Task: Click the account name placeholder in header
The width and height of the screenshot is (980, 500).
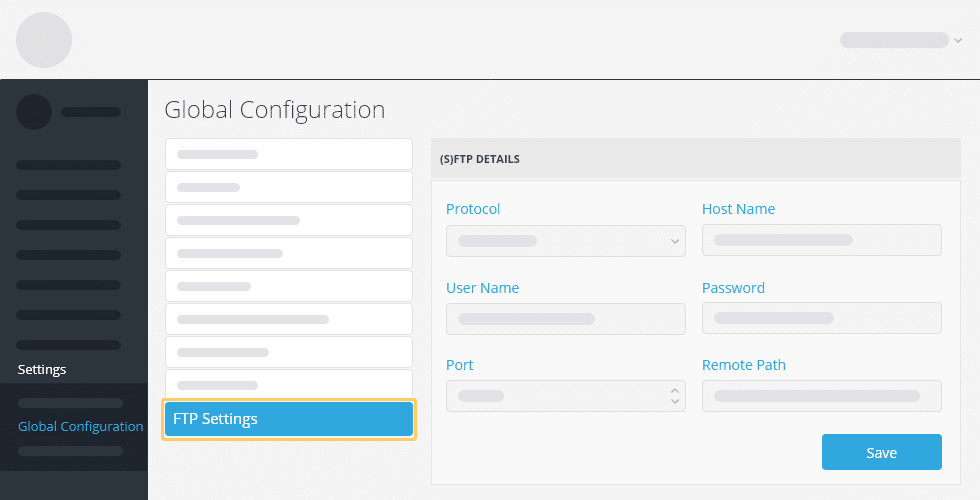Action: [894, 40]
